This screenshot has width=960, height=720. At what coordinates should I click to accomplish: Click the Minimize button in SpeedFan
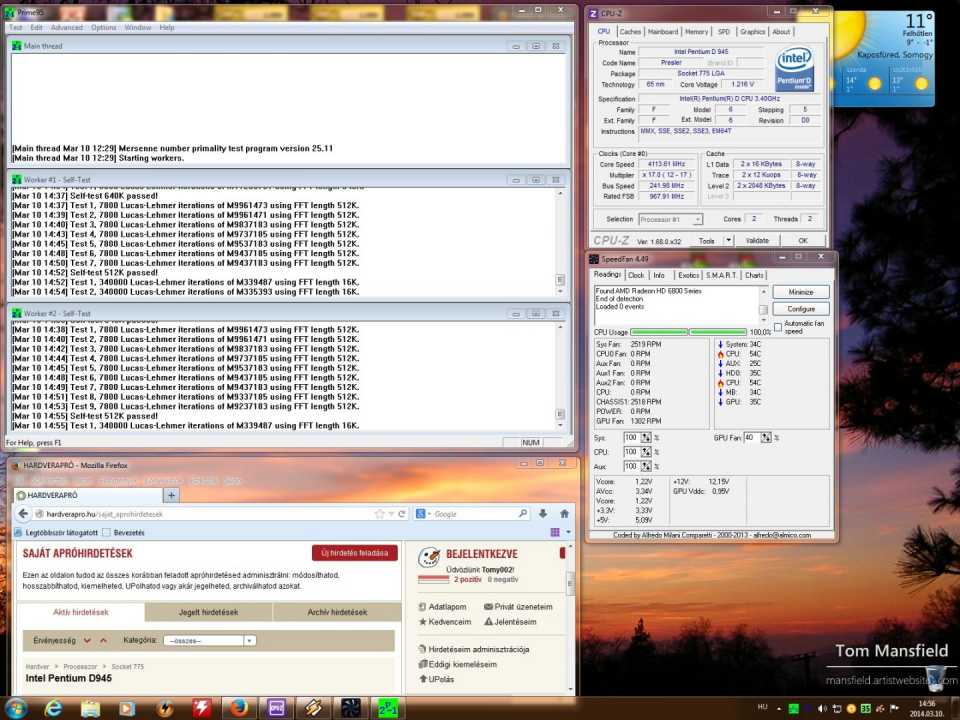pos(801,292)
